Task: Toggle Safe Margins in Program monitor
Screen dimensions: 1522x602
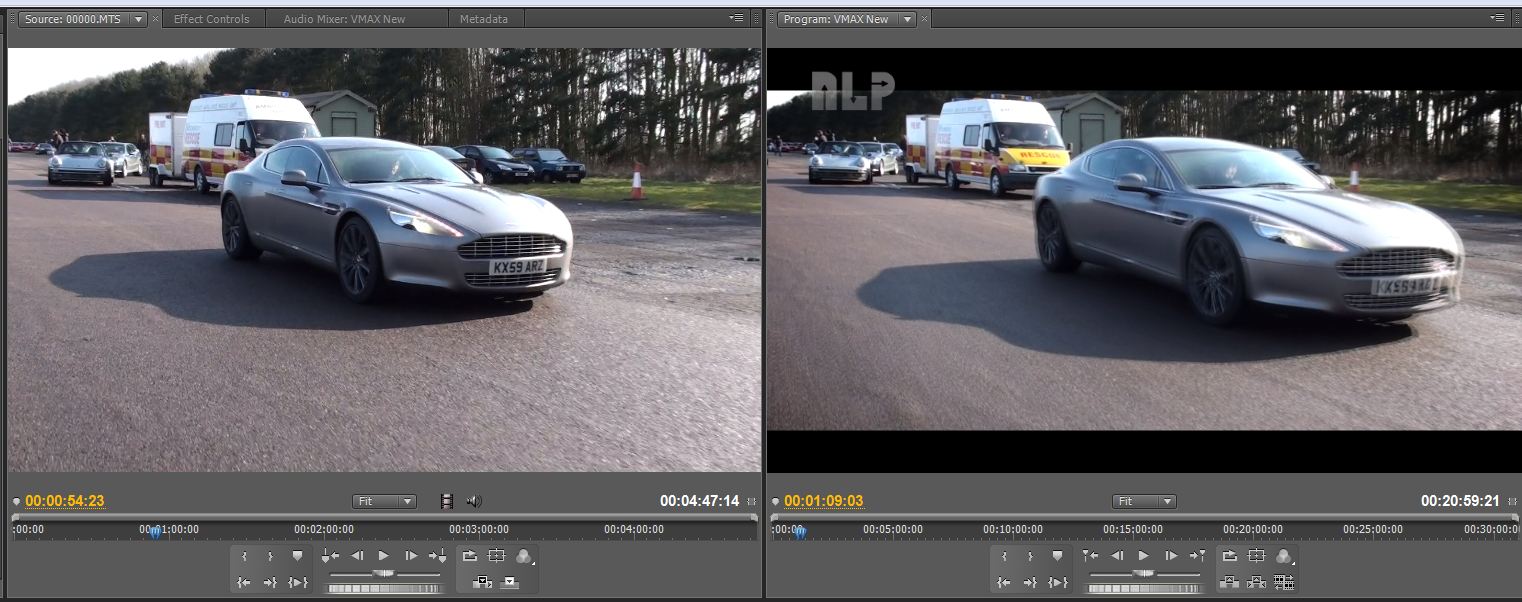Action: coord(1257,556)
